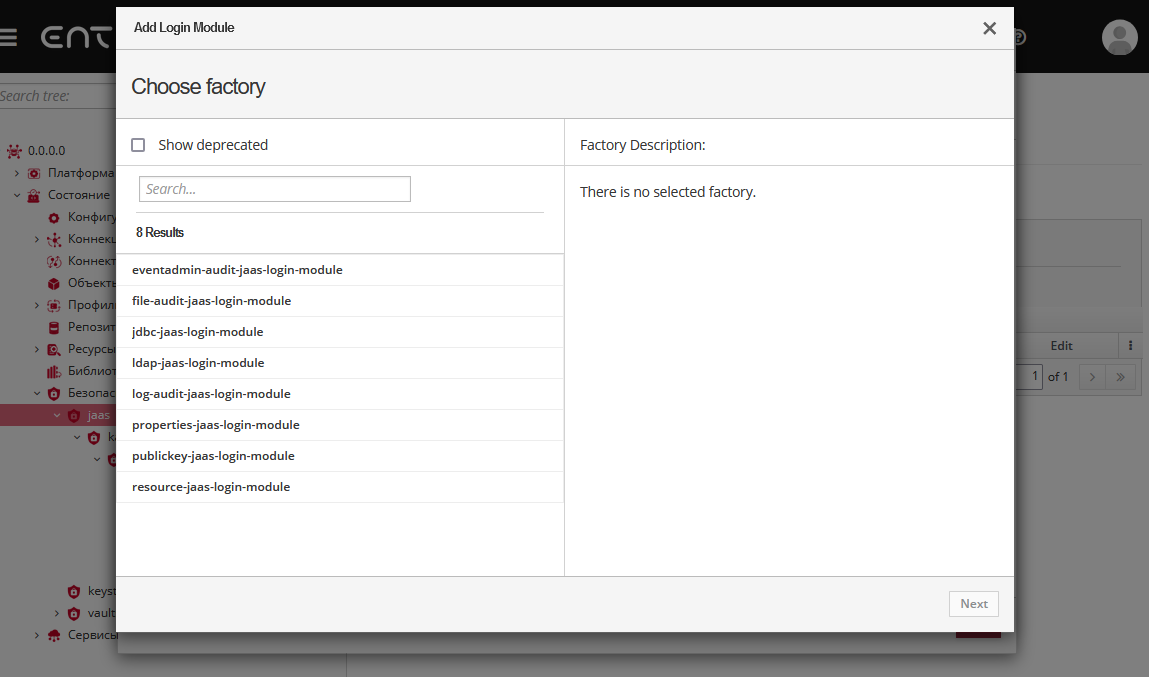Click the Состояние node icon
1149x677 pixels.
coord(35,195)
